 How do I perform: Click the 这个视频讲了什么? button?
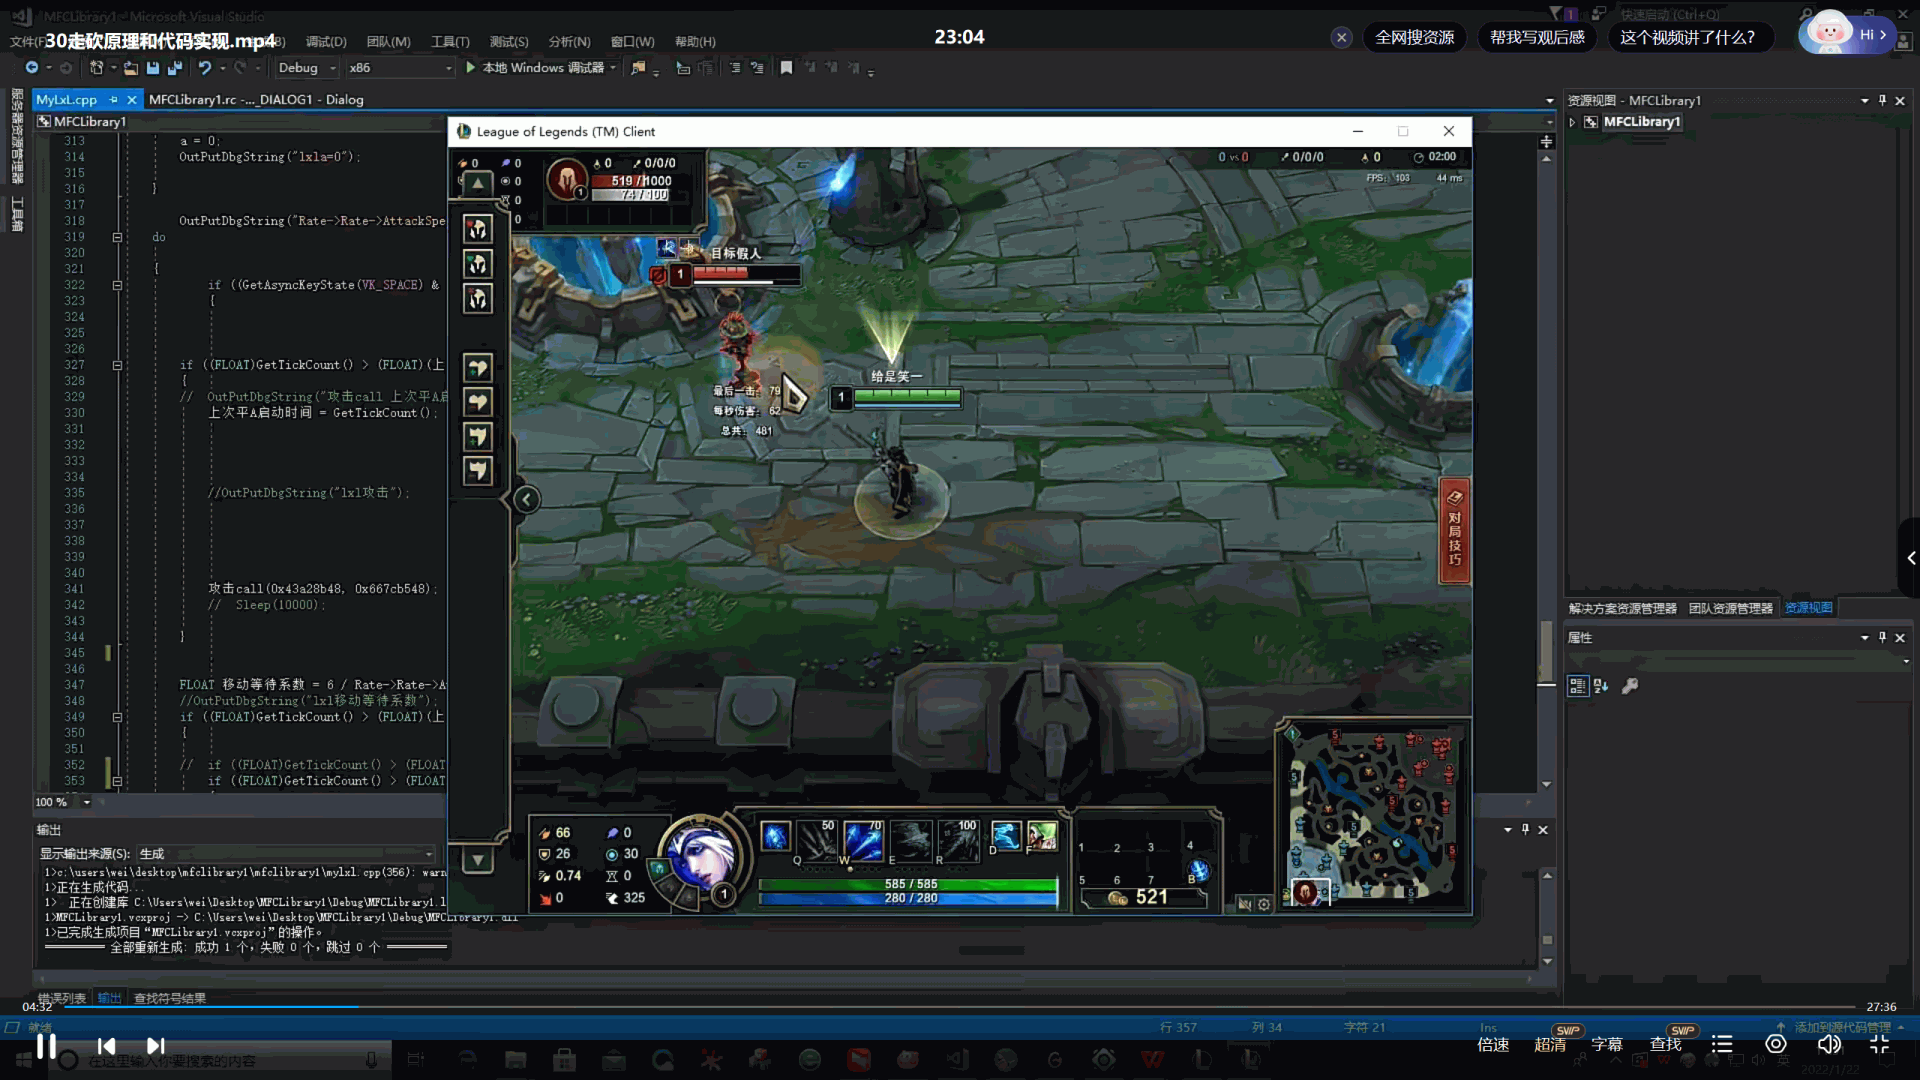pyautogui.click(x=1687, y=37)
